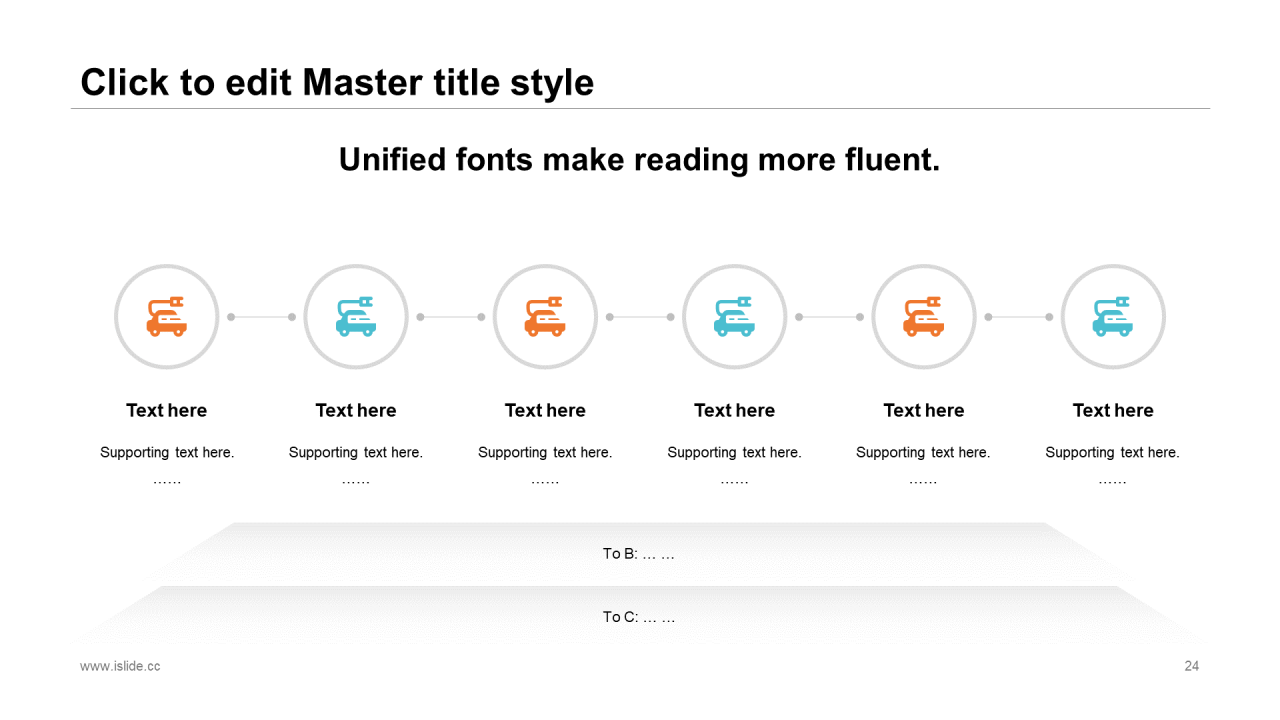Click connector line between fifth and sixth circles
Viewport: 1280px width, 720px height.
pos(1018,317)
